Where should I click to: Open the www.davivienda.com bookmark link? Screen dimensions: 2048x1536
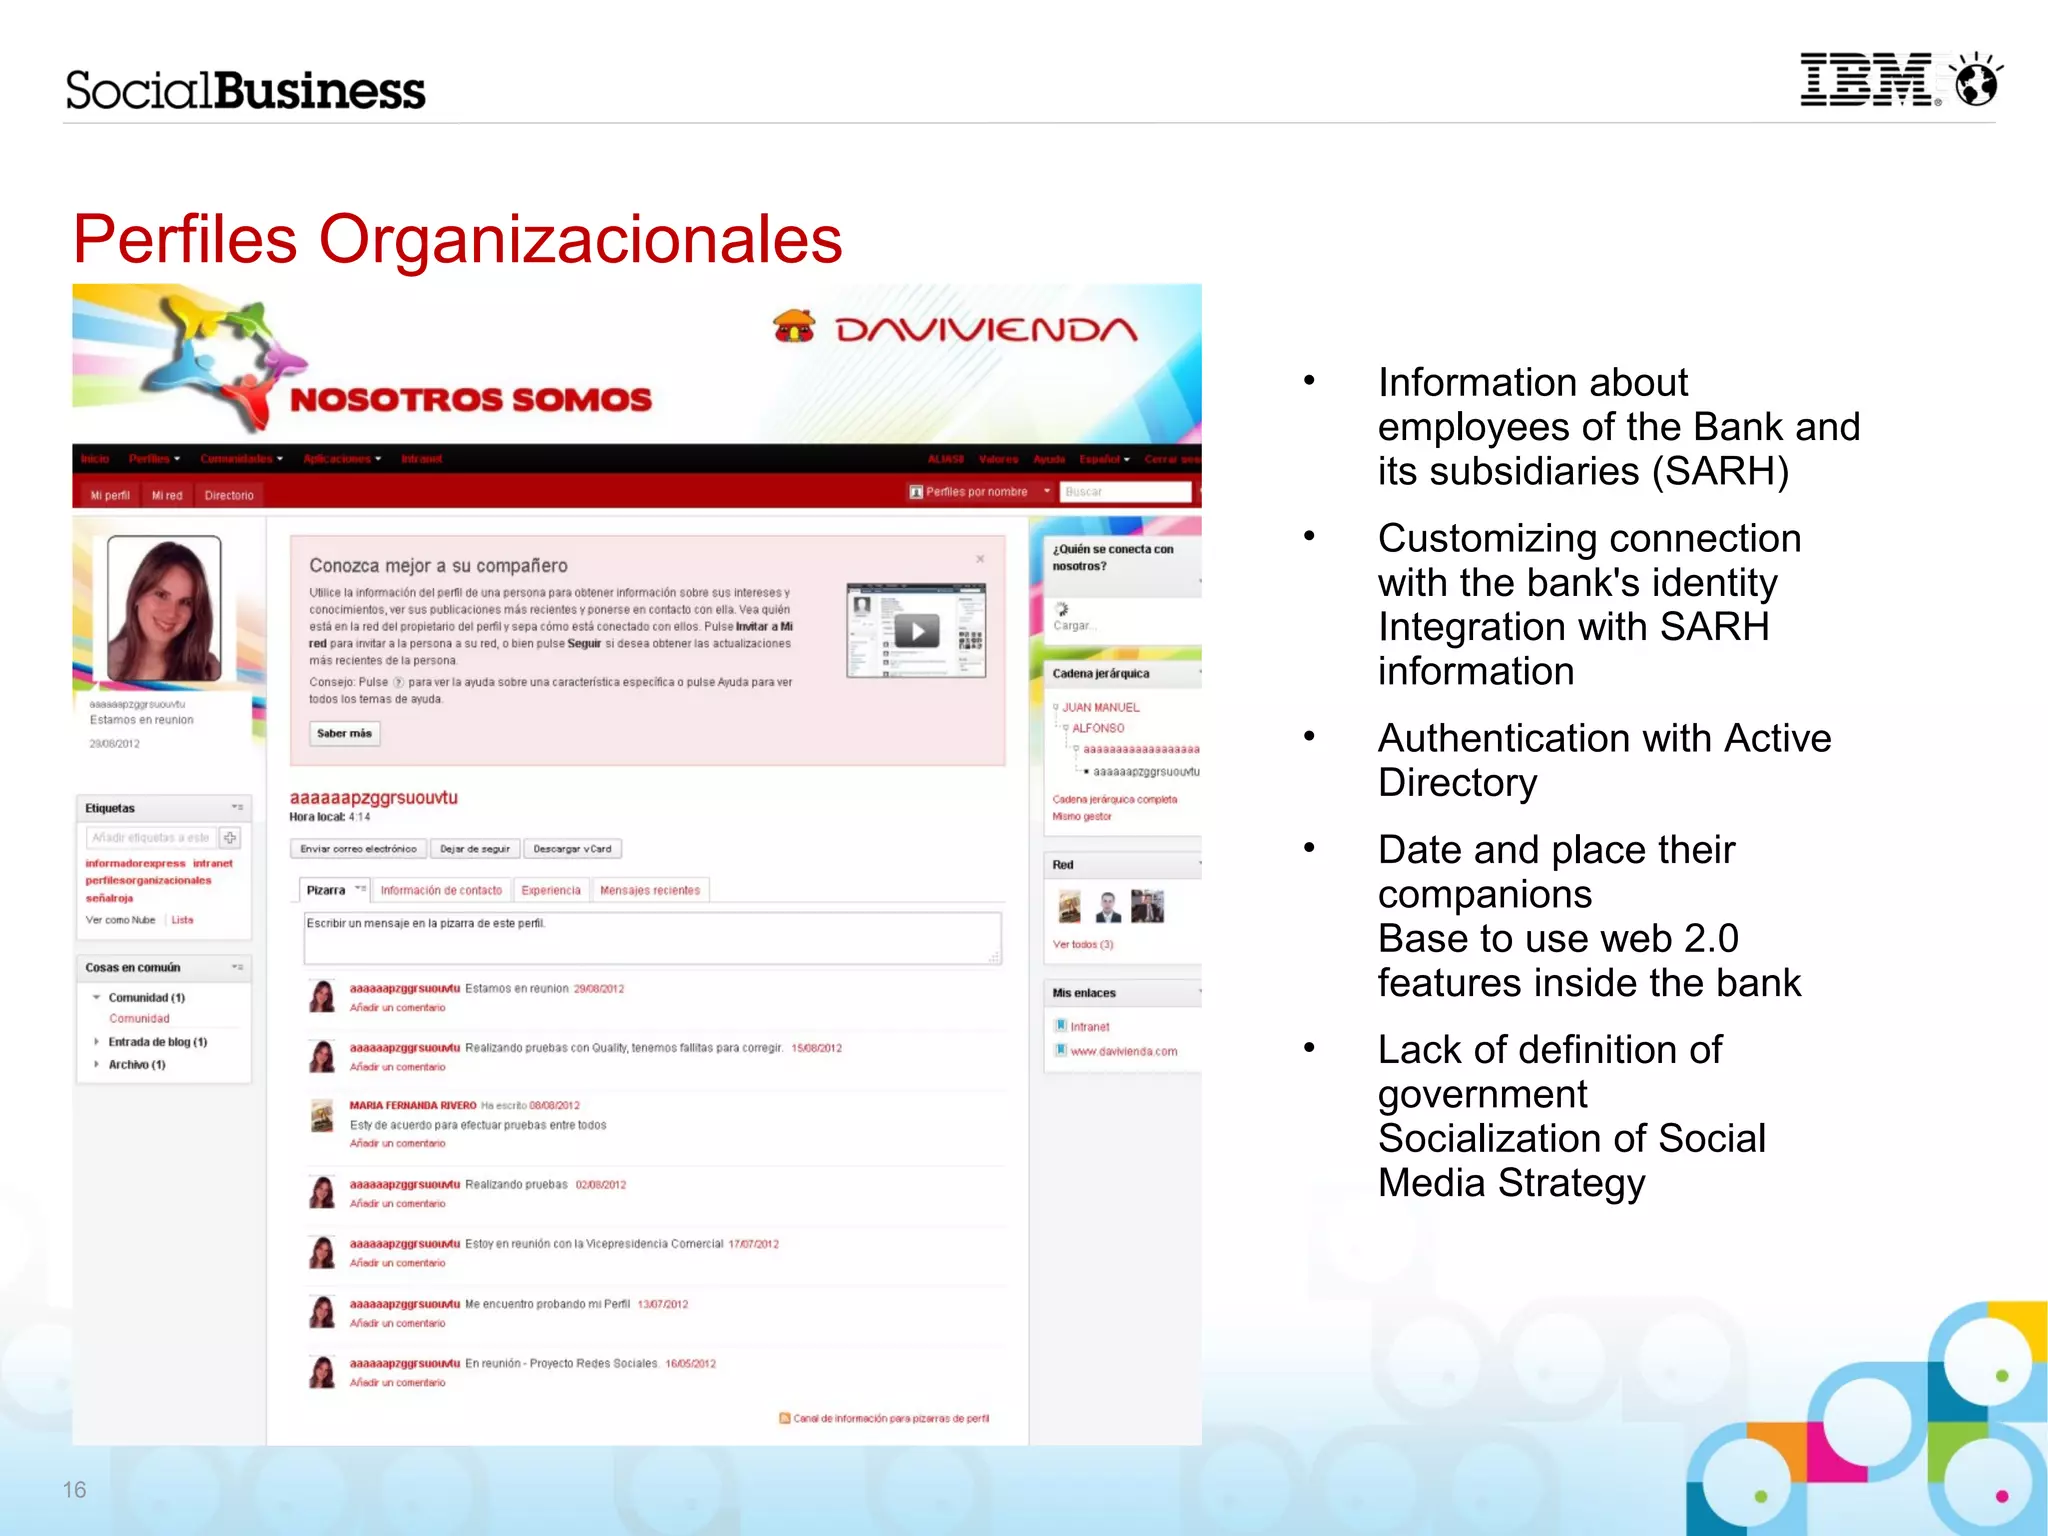[1124, 1052]
